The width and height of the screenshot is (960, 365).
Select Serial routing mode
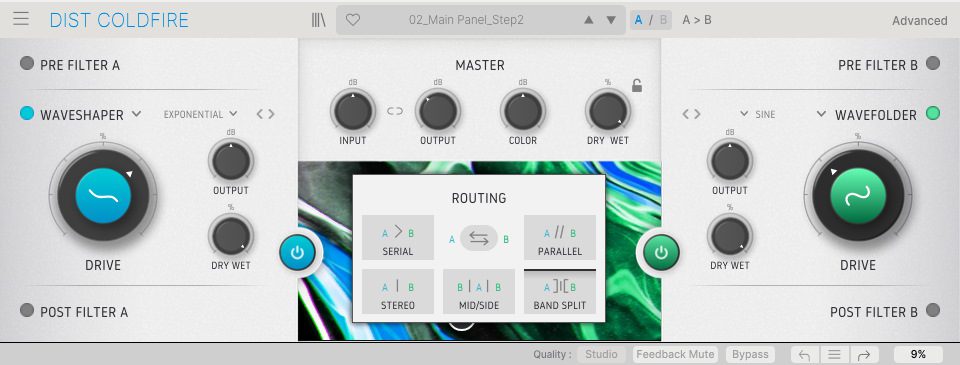(x=398, y=238)
